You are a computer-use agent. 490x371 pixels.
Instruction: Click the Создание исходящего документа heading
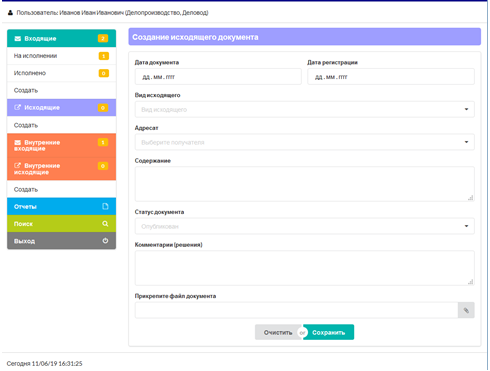[x=195, y=37]
